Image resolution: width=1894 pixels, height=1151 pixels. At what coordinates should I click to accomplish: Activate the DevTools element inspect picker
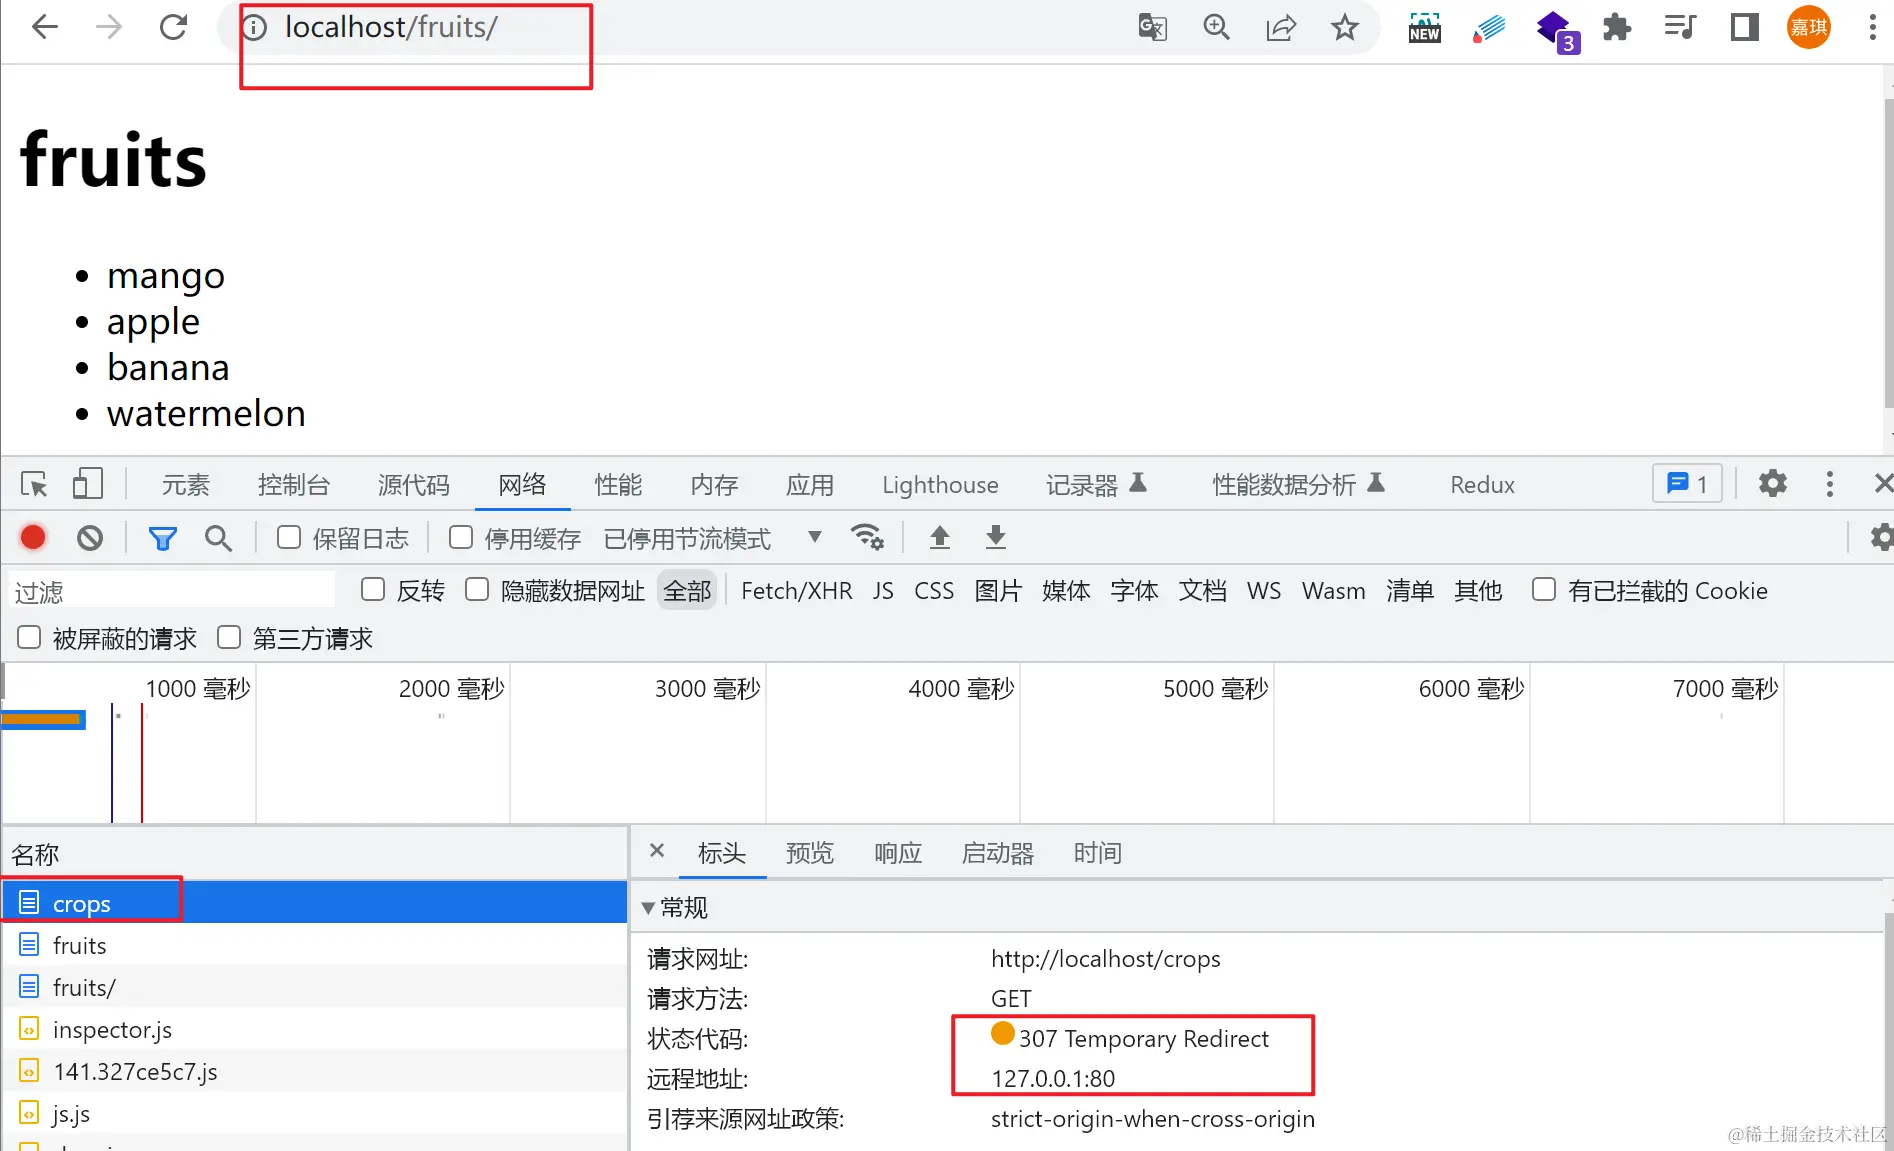click(34, 484)
